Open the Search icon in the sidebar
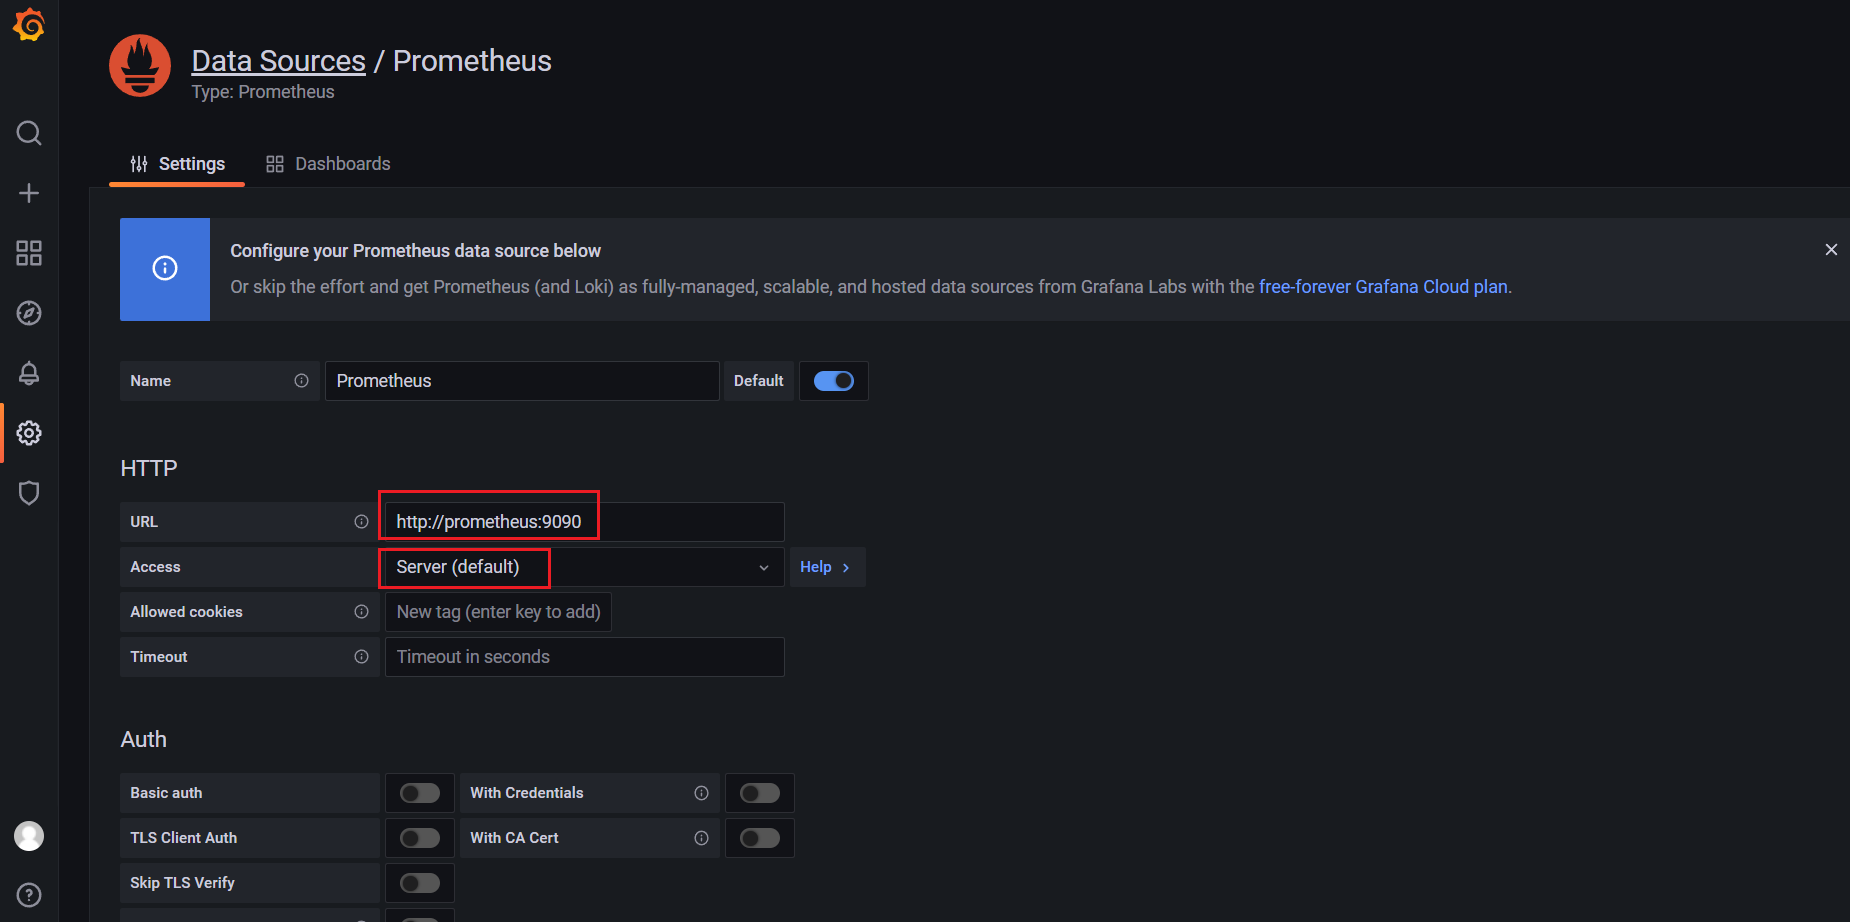This screenshot has height=922, width=1850. tap(29, 133)
